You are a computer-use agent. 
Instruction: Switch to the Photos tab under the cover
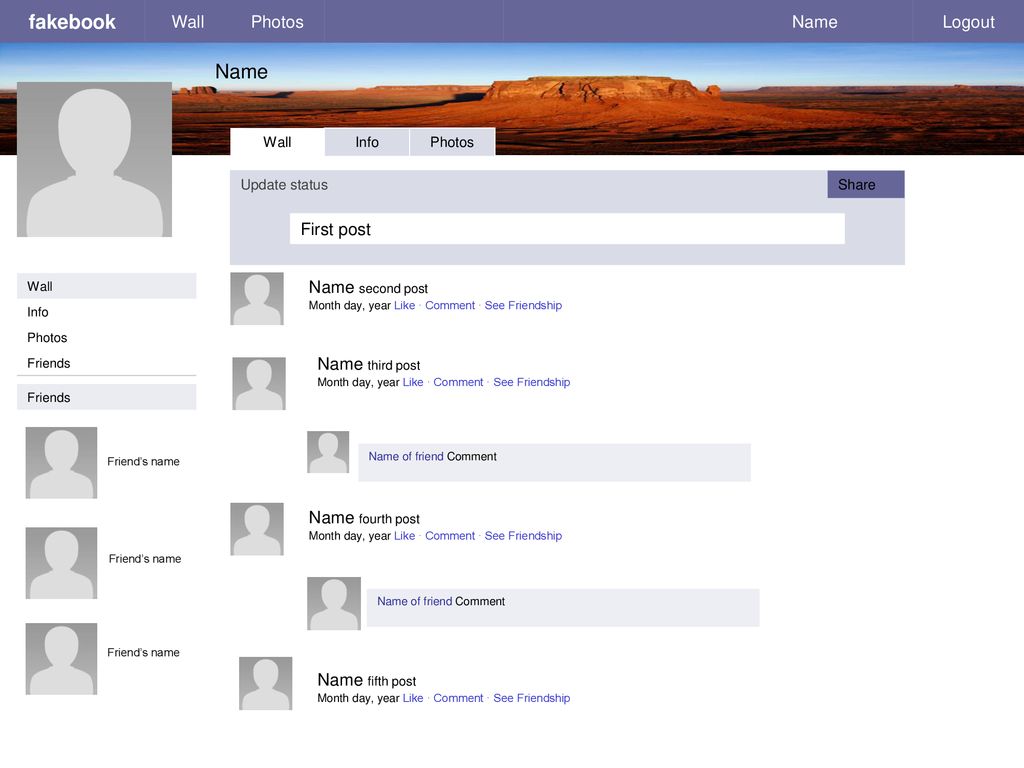point(452,142)
